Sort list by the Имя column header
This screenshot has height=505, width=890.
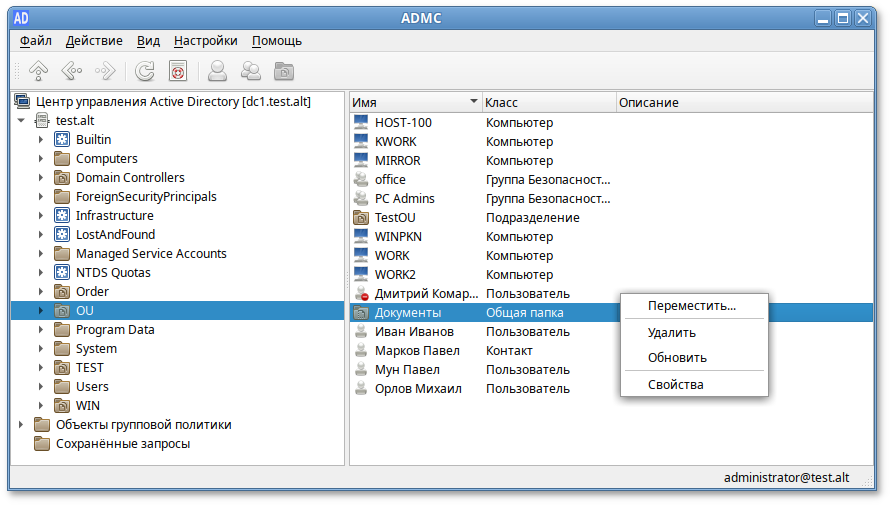click(410, 103)
